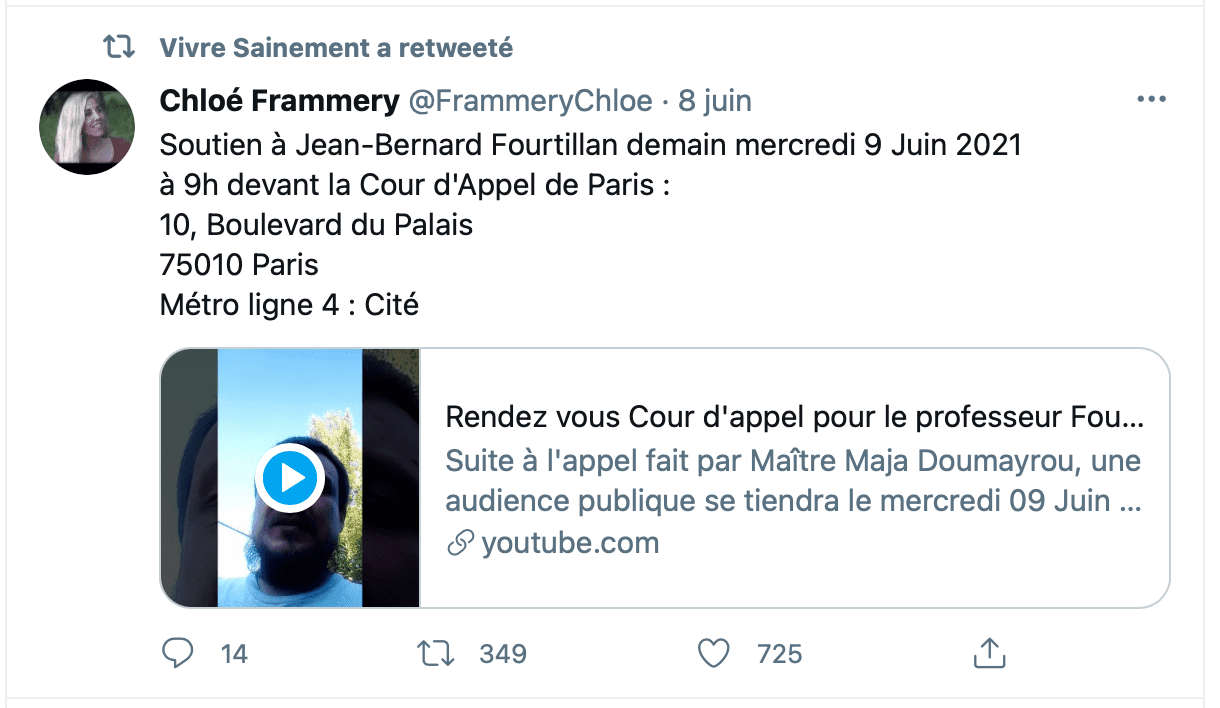Click the 725 likes count

[x=780, y=654]
